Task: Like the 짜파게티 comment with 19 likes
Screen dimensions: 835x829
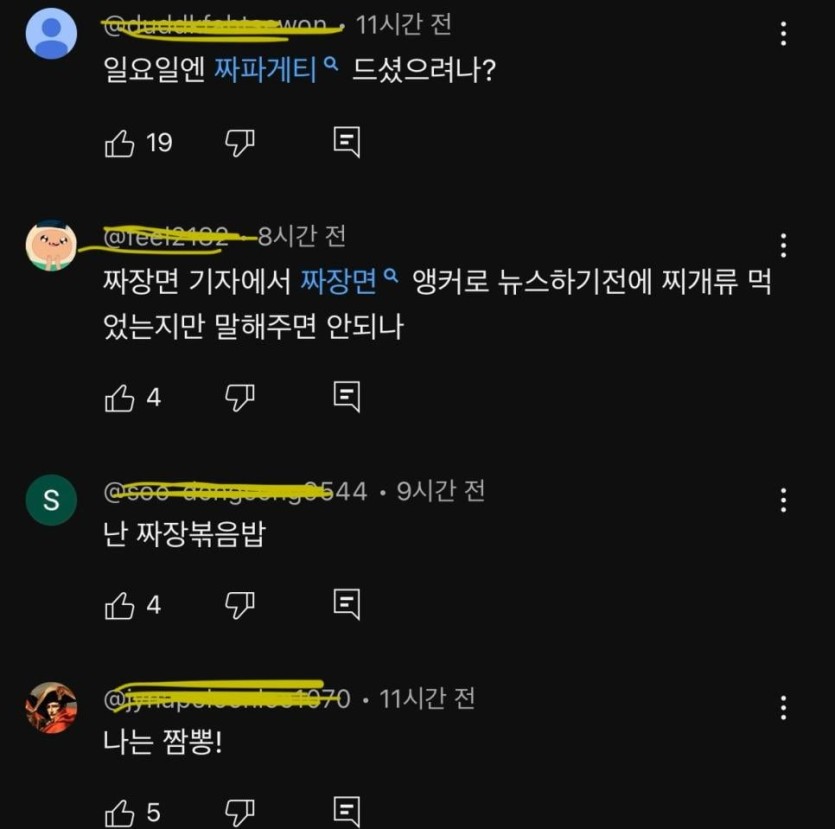Action: coord(120,143)
